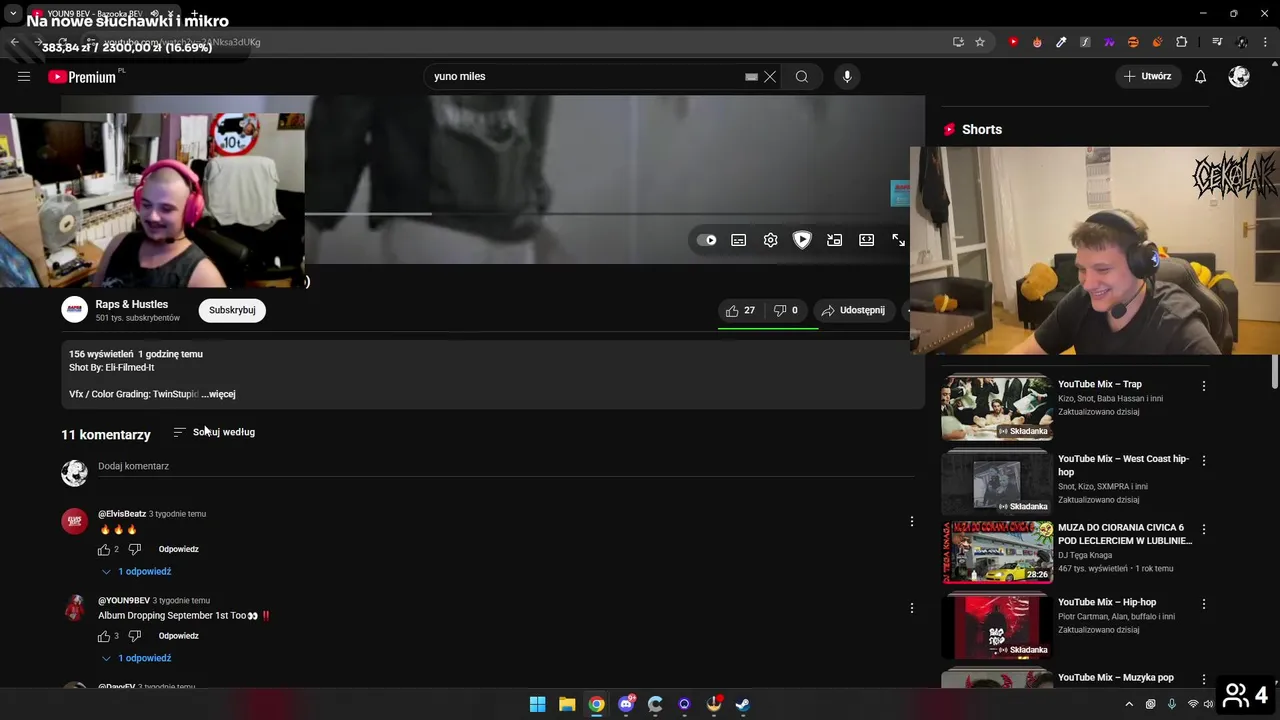Start voice search with the microphone
The height and width of the screenshot is (720, 1280).
click(847, 77)
